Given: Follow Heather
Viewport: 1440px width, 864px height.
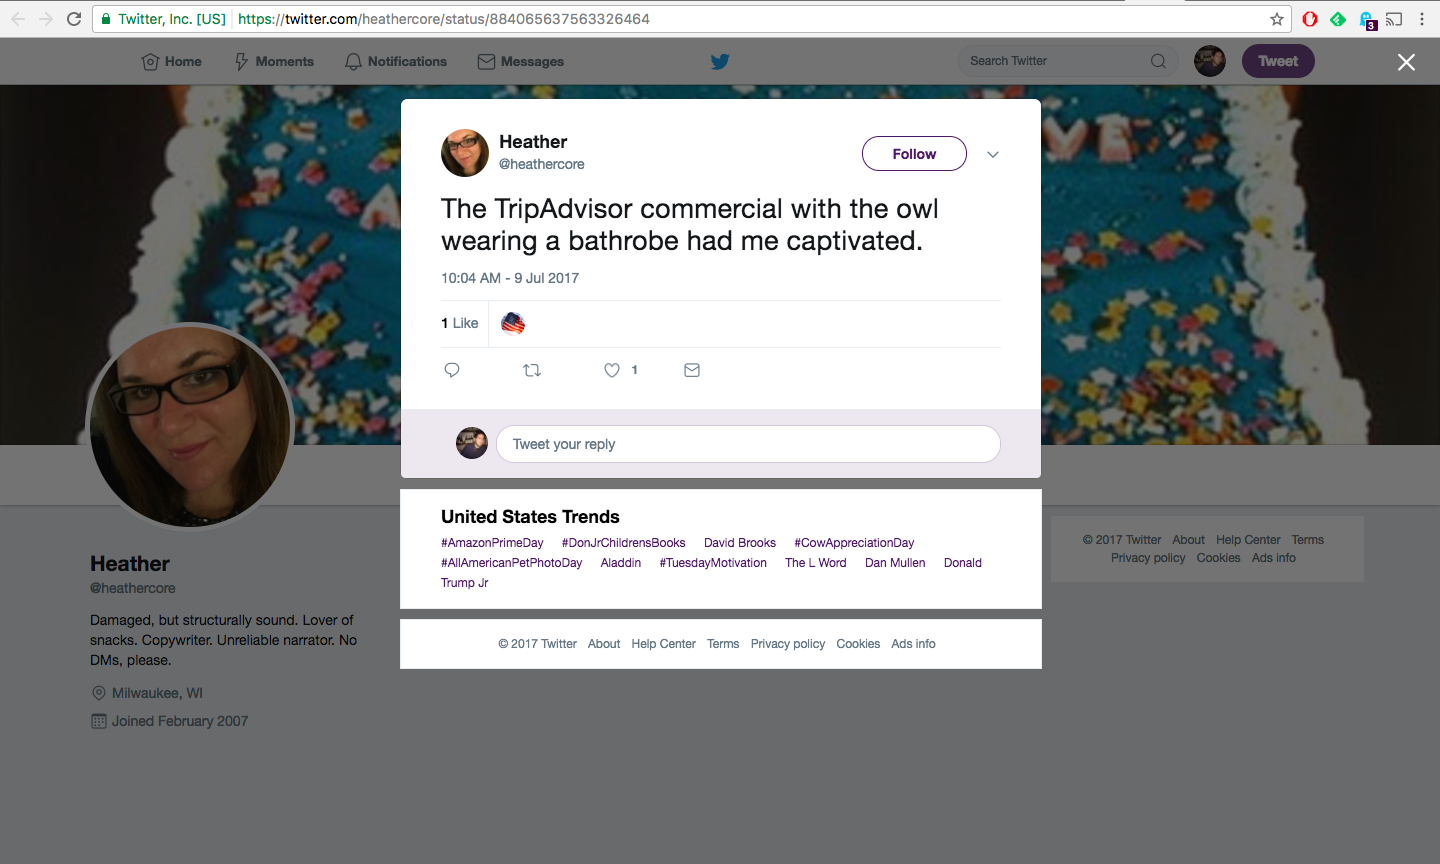Looking at the screenshot, I should (x=914, y=154).
